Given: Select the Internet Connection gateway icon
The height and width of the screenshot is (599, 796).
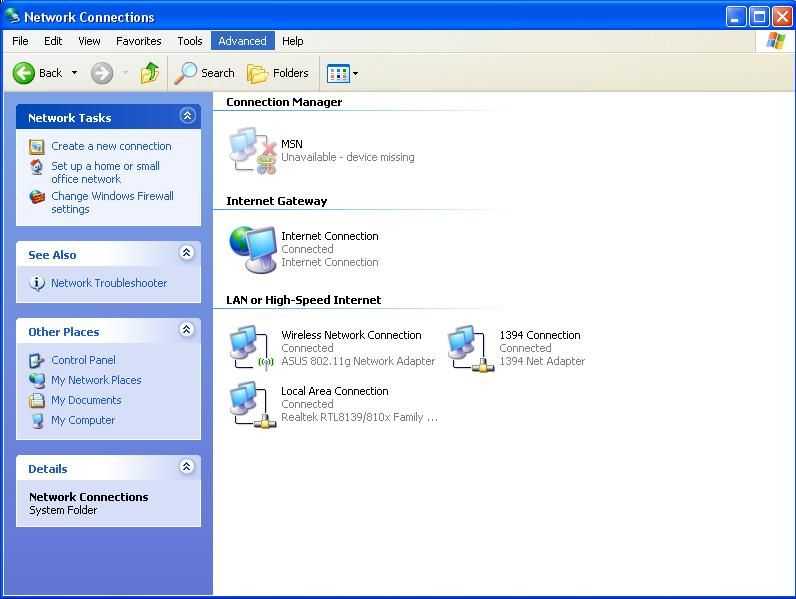Looking at the screenshot, I should 252,249.
